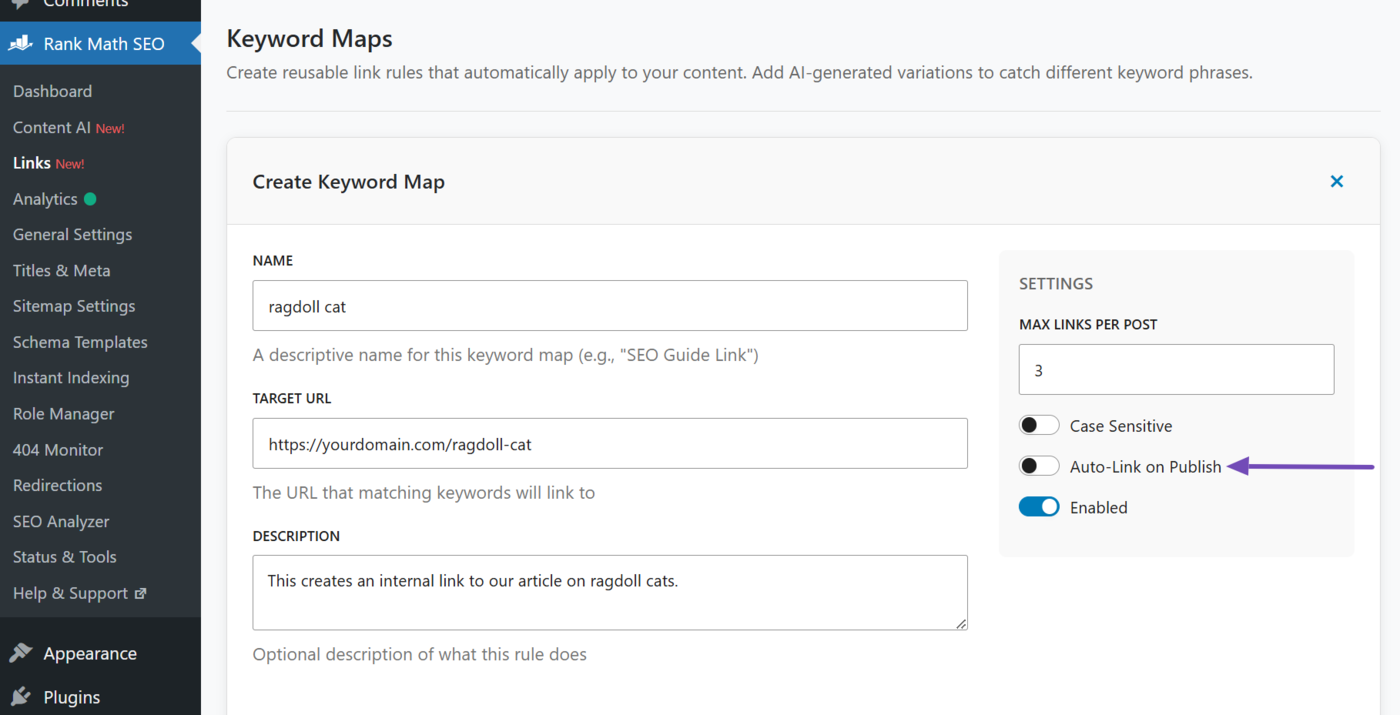
Task: Click the Appearance paintbrush icon
Action: (22, 653)
